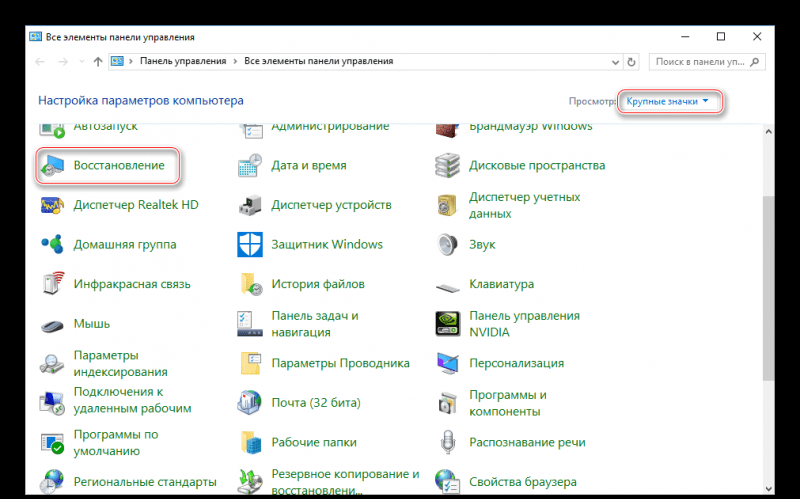Click the Дата и время clock icon

click(x=250, y=165)
